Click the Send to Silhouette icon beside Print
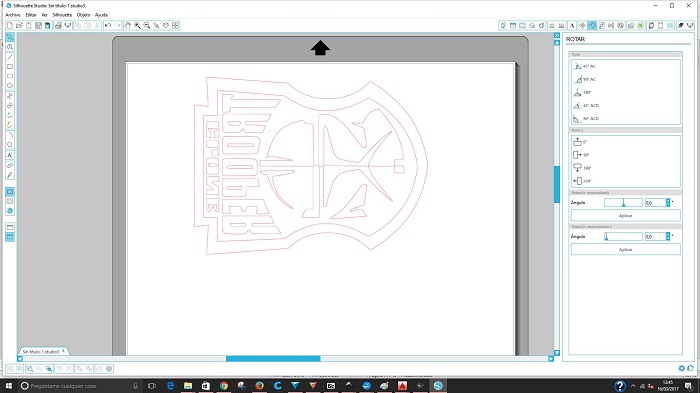Viewport: 700px width, 393px height. 68,25
